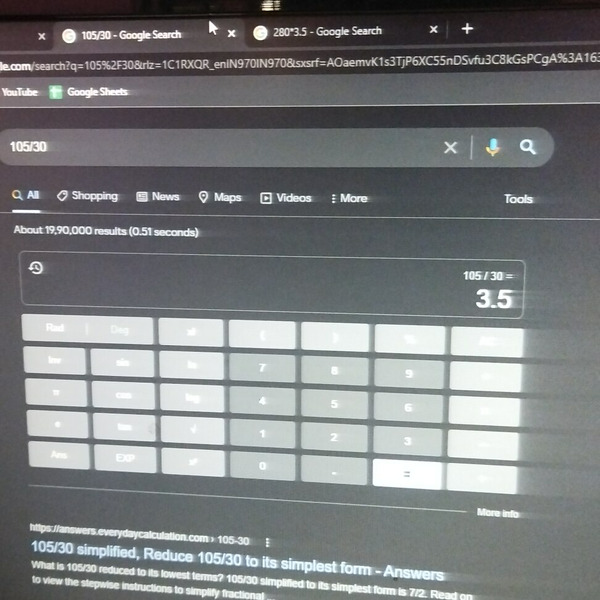Open the three-dot menu beside everydaycalculation result
Viewport: 600px width, 600px height.
click(267, 542)
